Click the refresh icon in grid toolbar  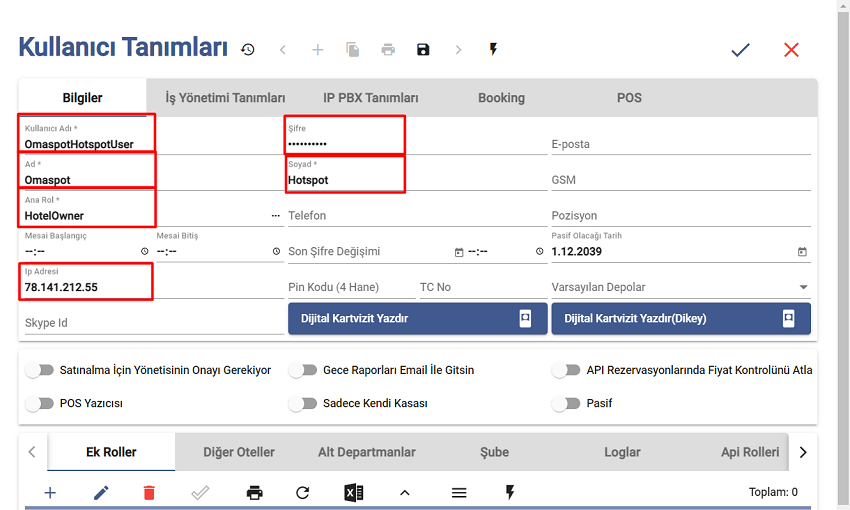coord(303,492)
